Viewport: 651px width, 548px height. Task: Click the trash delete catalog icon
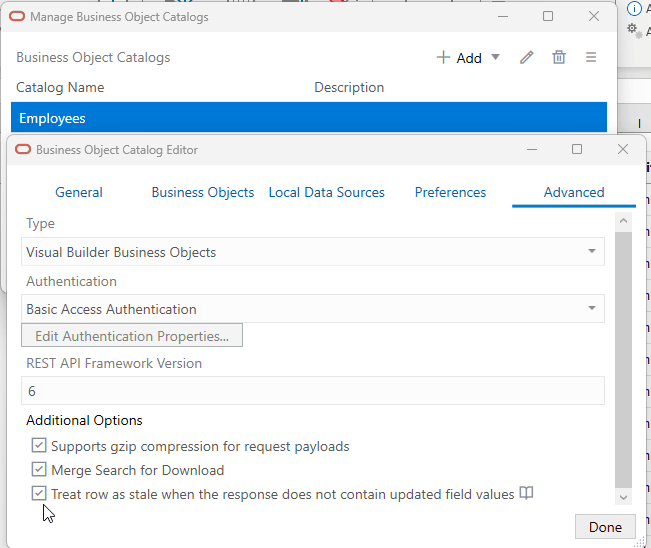[559, 57]
